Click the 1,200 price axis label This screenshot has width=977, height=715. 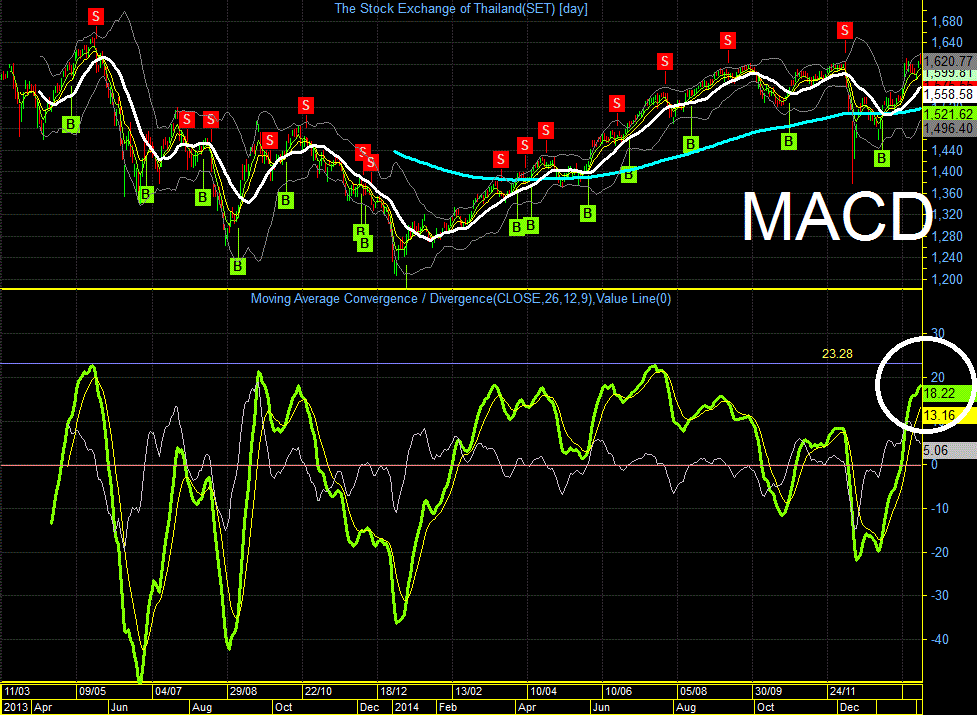[x=947, y=279]
